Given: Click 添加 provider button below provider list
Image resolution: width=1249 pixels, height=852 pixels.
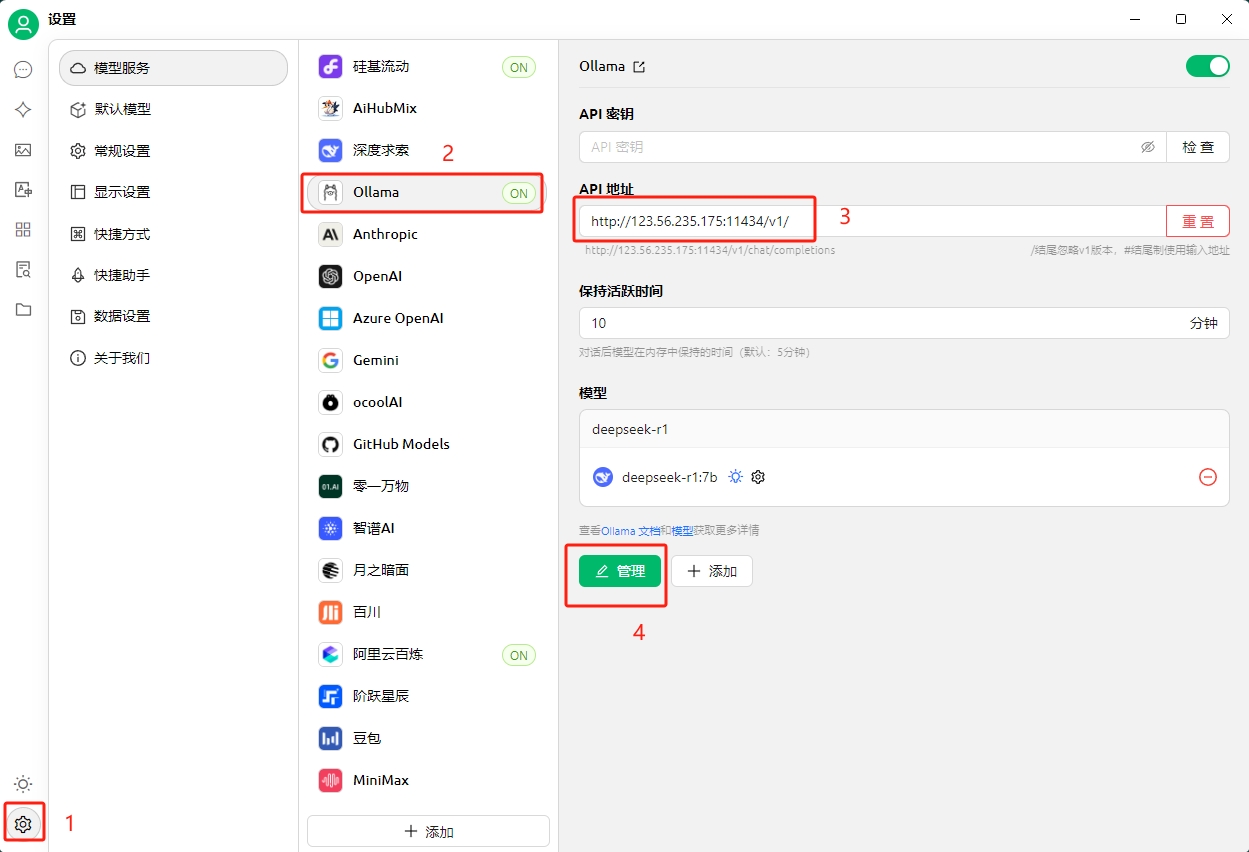Looking at the screenshot, I should (428, 831).
